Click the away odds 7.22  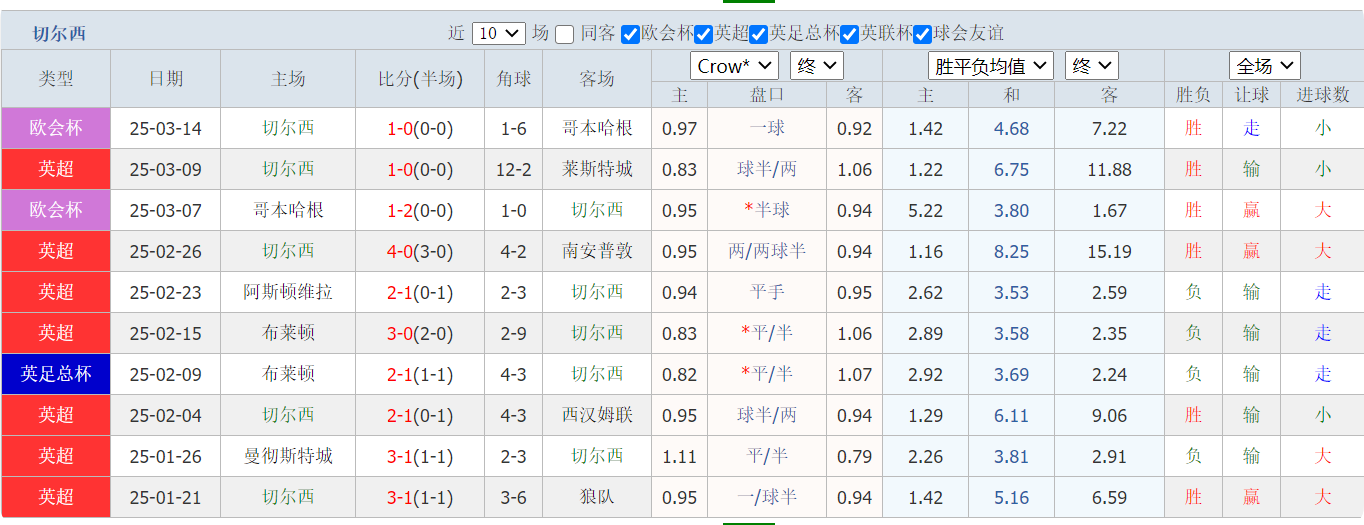(1110, 128)
